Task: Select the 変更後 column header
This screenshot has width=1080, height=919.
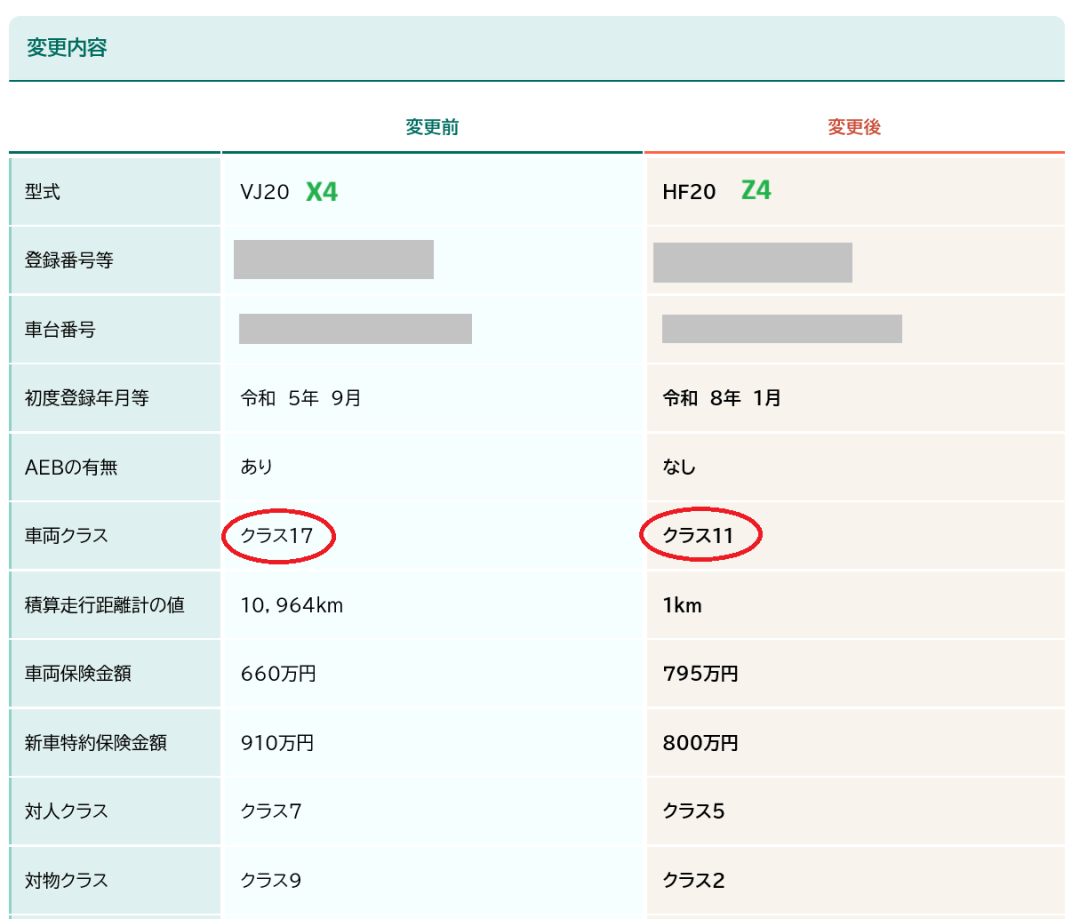Action: click(854, 128)
